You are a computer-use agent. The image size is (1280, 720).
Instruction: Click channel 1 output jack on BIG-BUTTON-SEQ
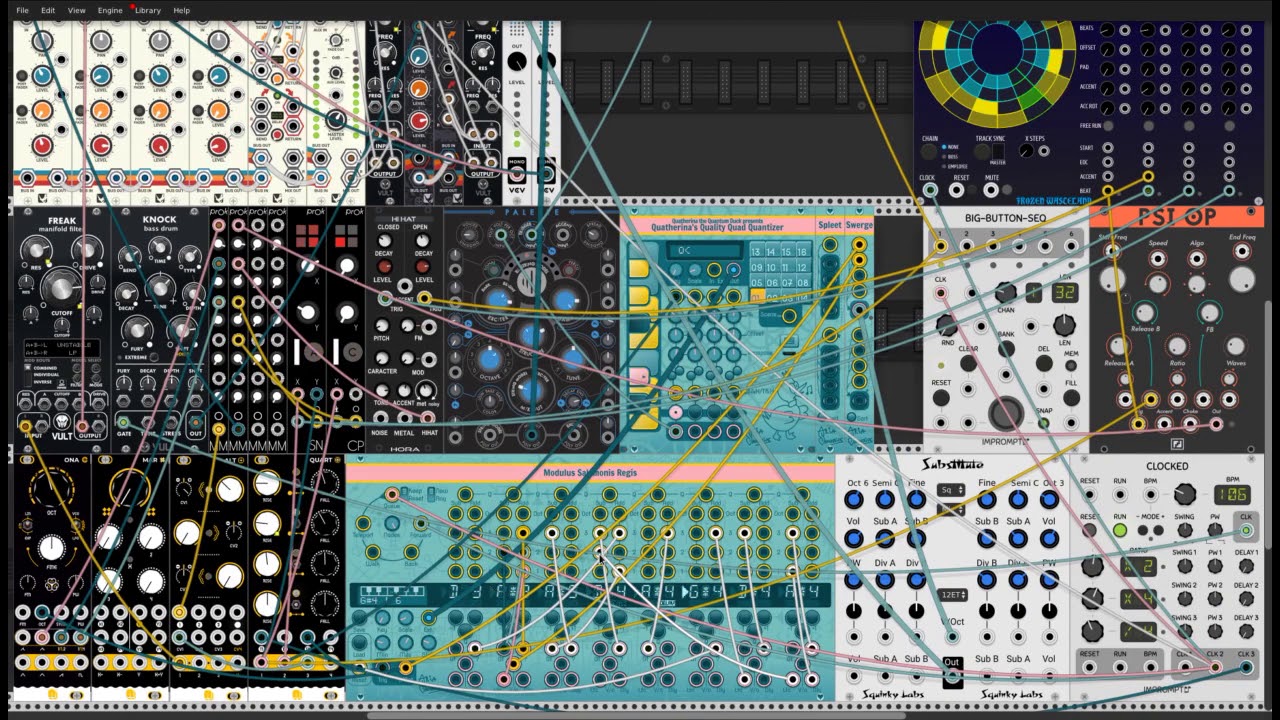point(941,245)
